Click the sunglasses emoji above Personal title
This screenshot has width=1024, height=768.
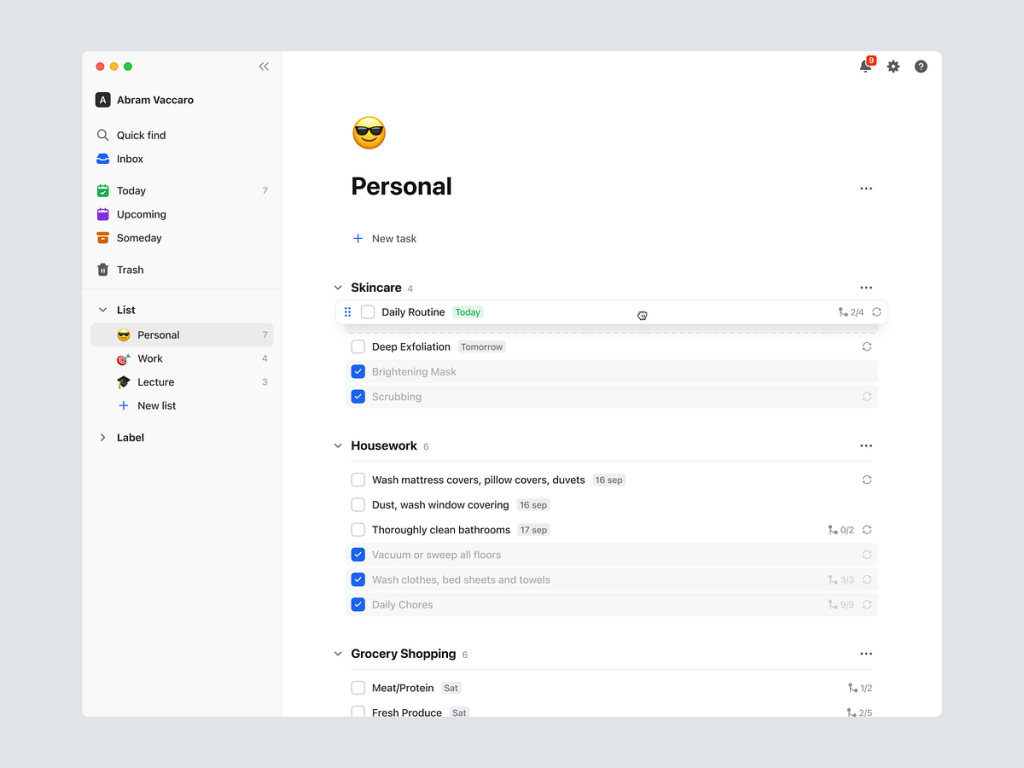369,133
